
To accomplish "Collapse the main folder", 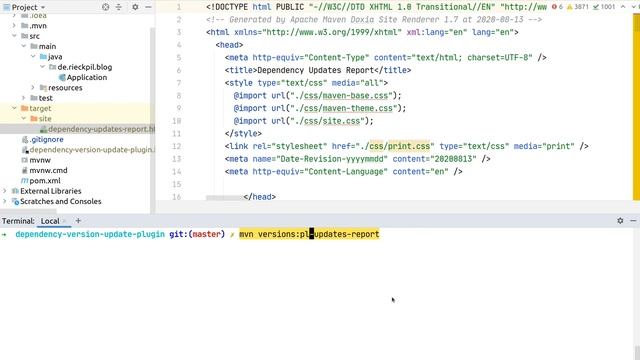I will pyautogui.click(x=24, y=46).
